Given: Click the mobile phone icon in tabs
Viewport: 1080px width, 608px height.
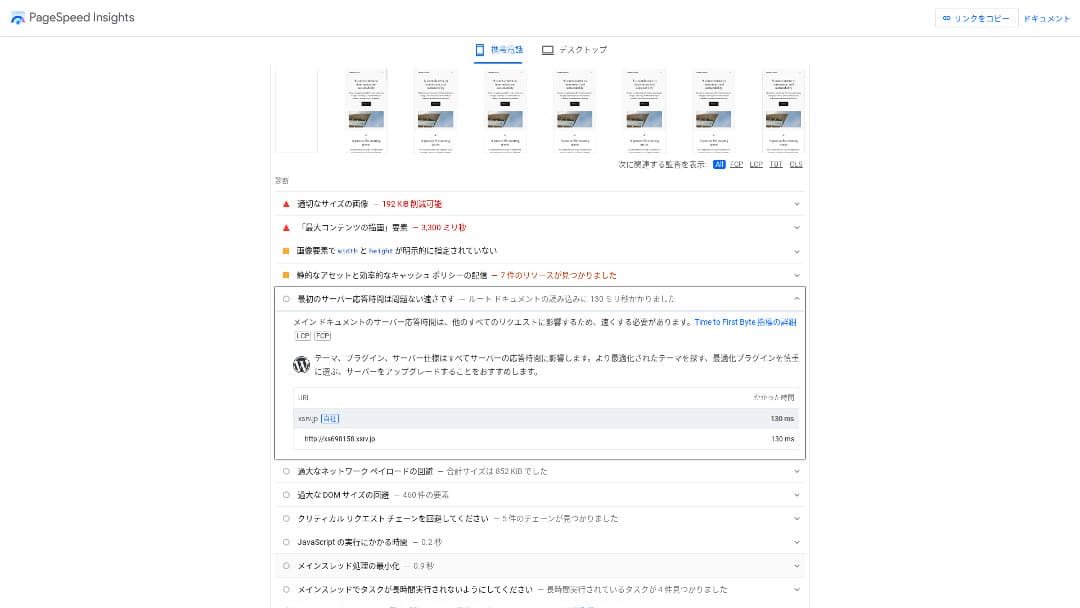Looking at the screenshot, I should [x=480, y=50].
